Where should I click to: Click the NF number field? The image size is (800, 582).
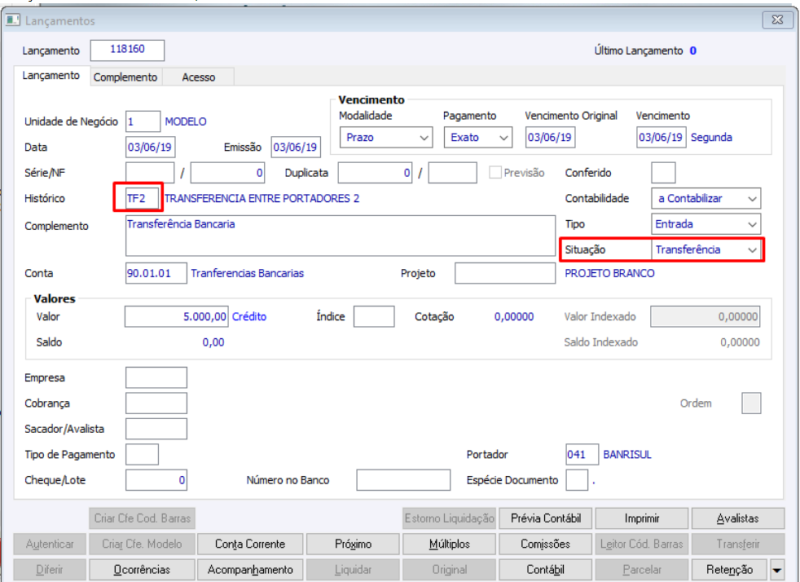[x=228, y=173]
